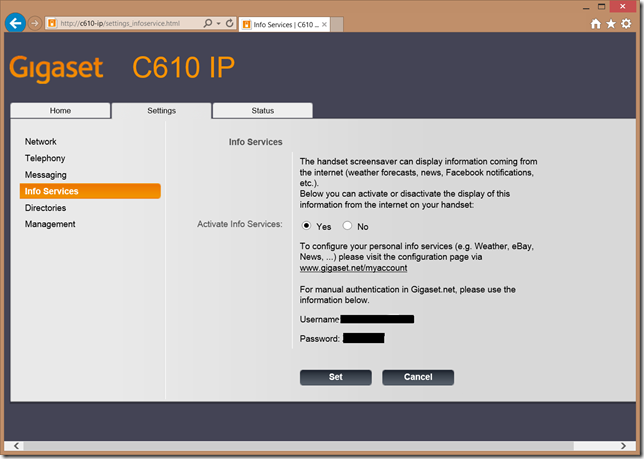This screenshot has width=644, height=459.
Task: Close the Info Services browser tab
Action: pyautogui.click(x=324, y=25)
